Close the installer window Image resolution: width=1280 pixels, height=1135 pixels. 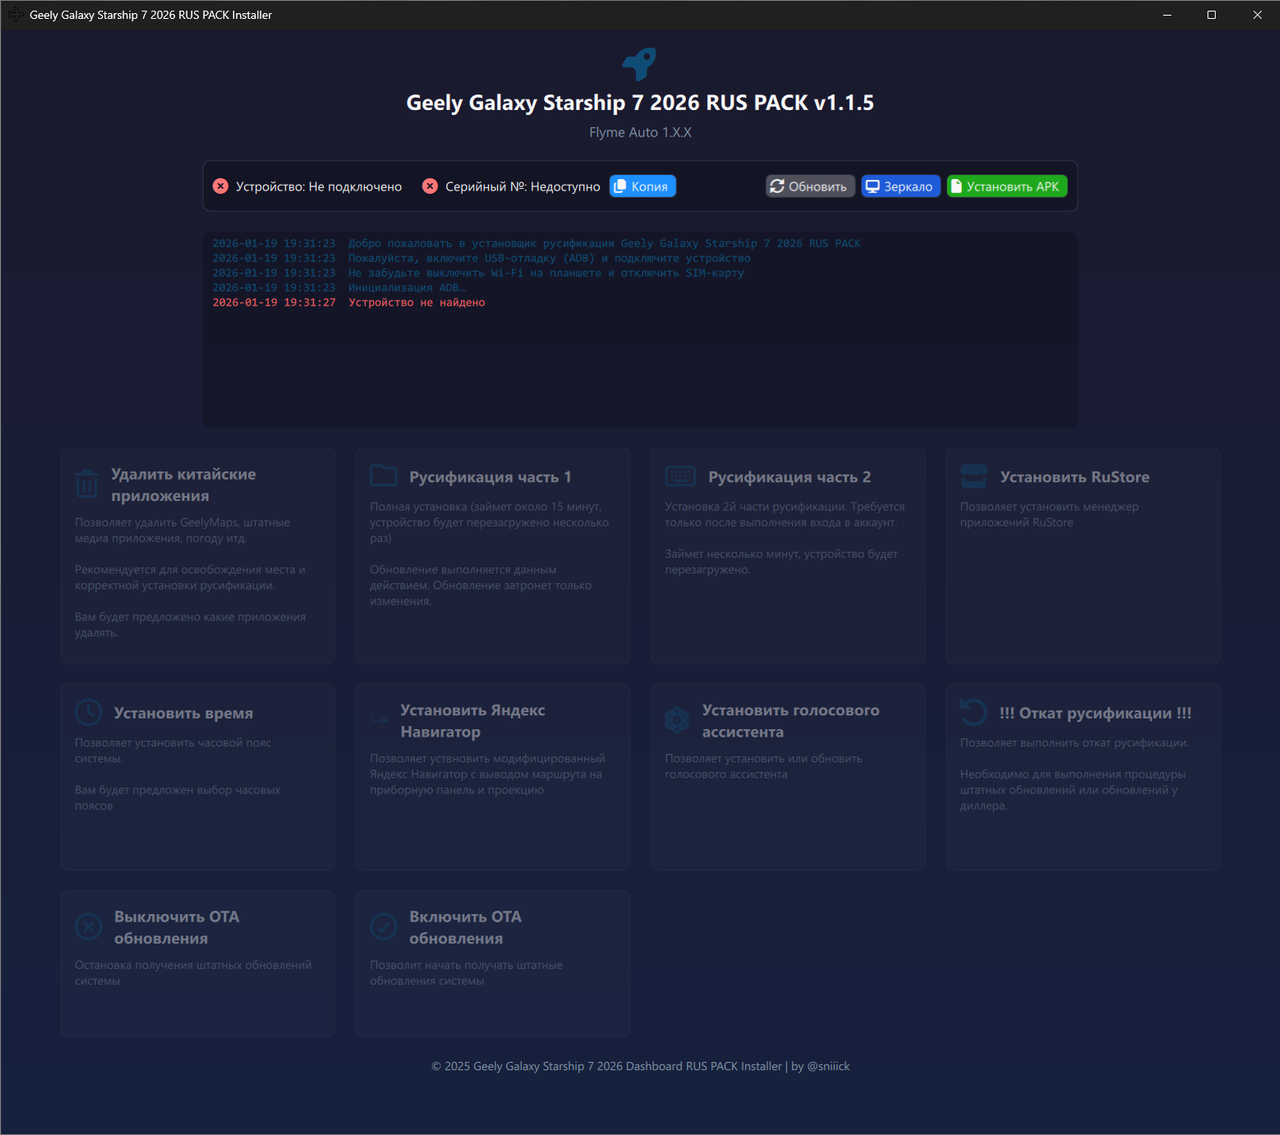[x=1257, y=15]
